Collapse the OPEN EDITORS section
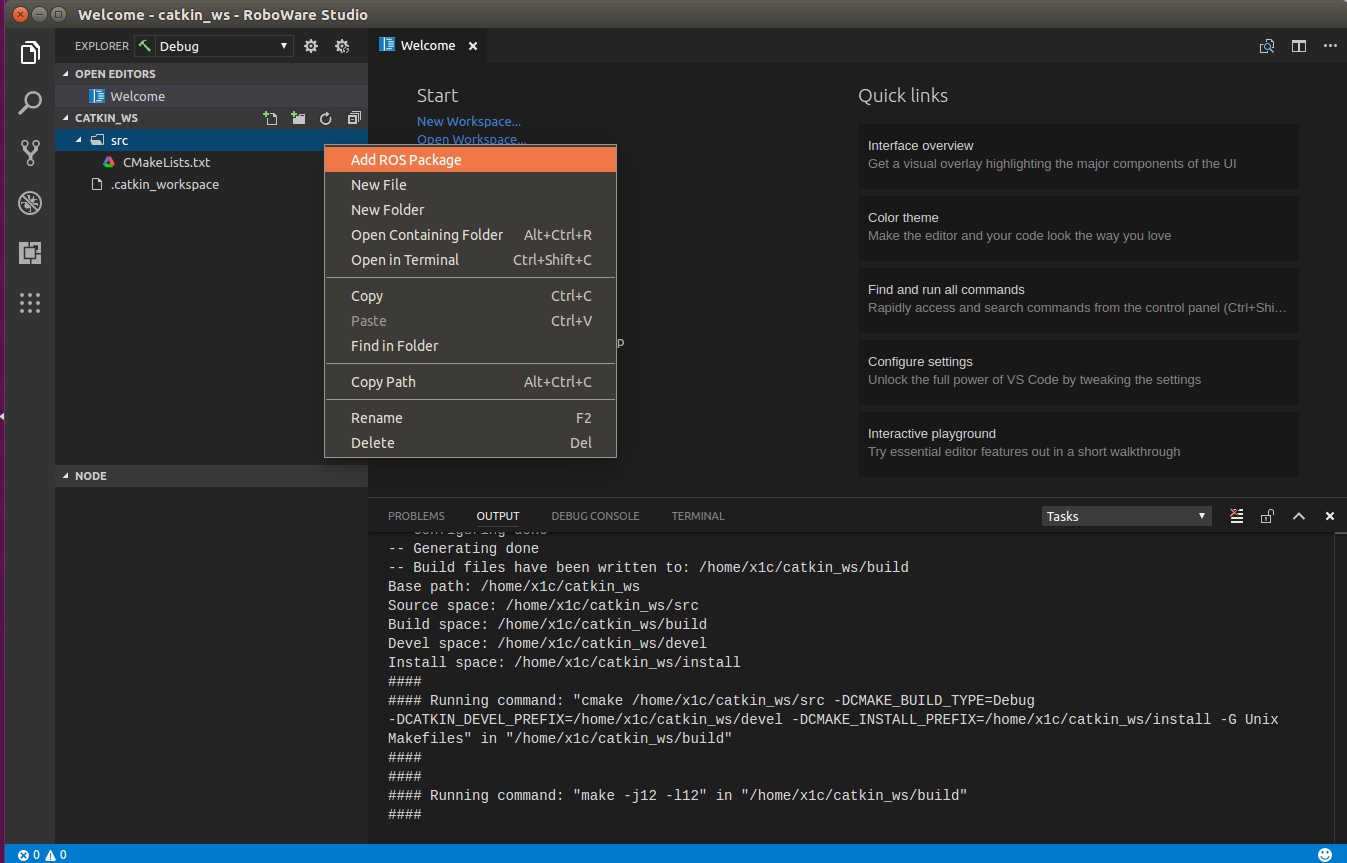The image size is (1347, 863). click(114, 74)
